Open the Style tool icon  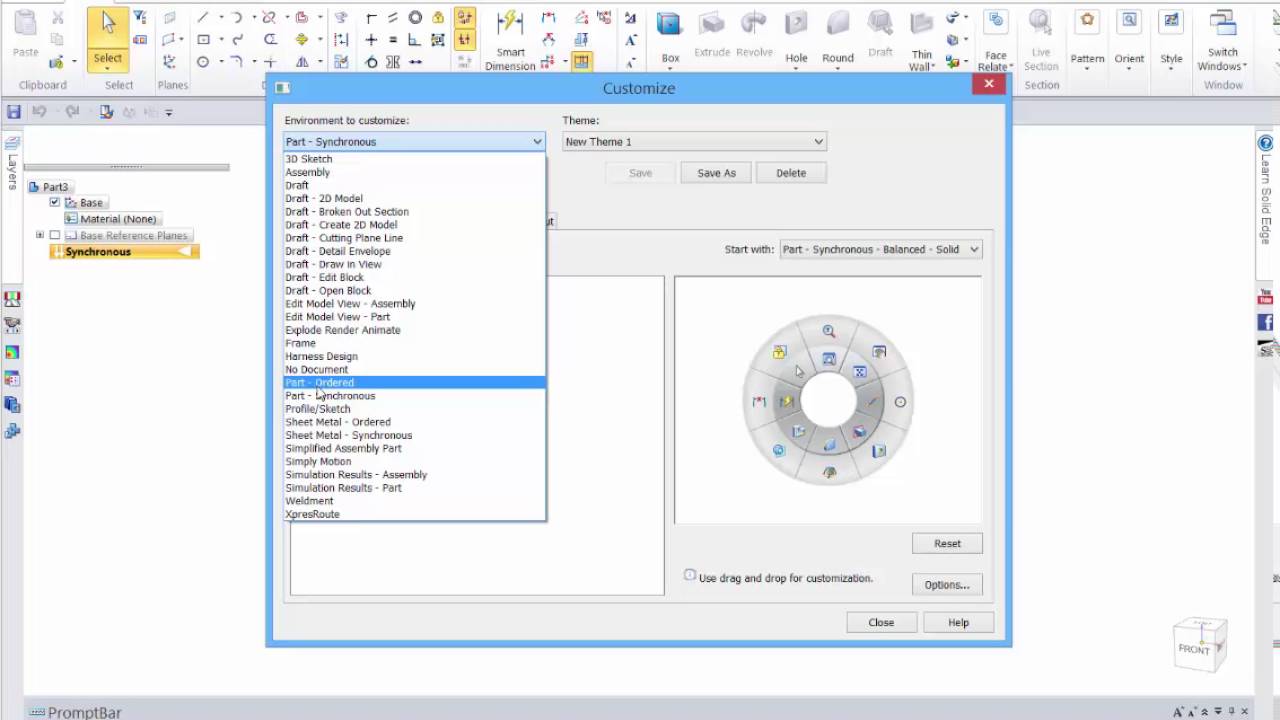point(1171,22)
